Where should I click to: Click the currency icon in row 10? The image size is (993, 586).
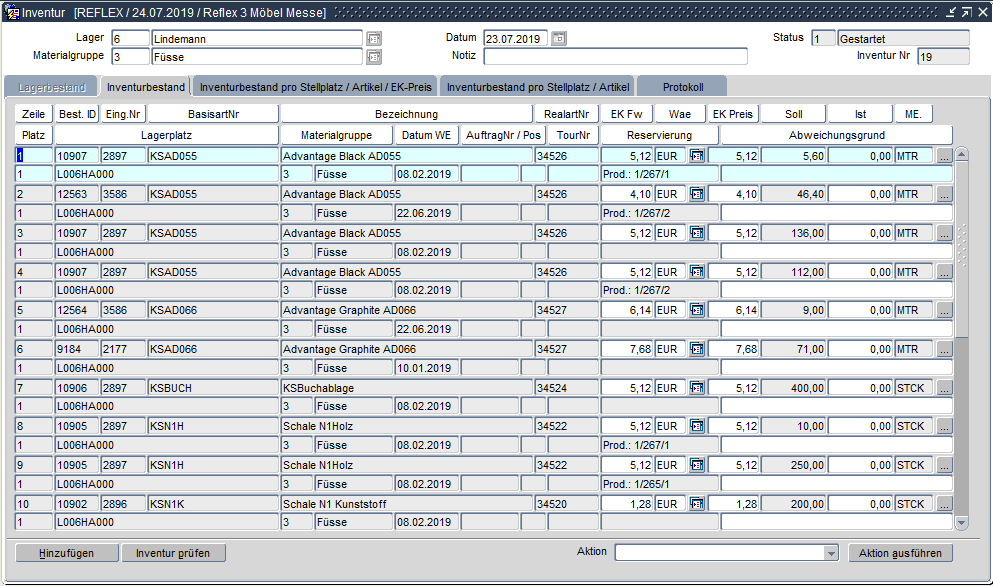(x=697, y=504)
